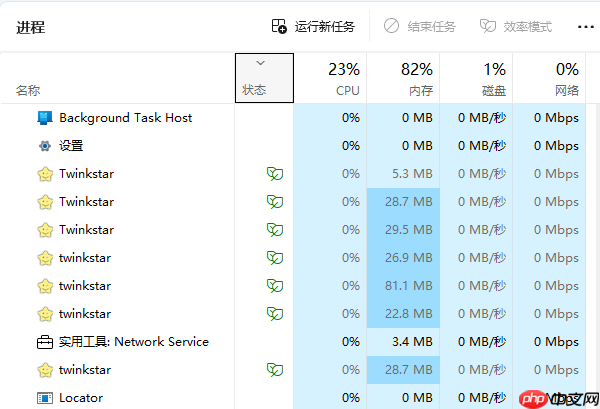
Task: Click the Background Task Host process icon
Action: (45, 118)
